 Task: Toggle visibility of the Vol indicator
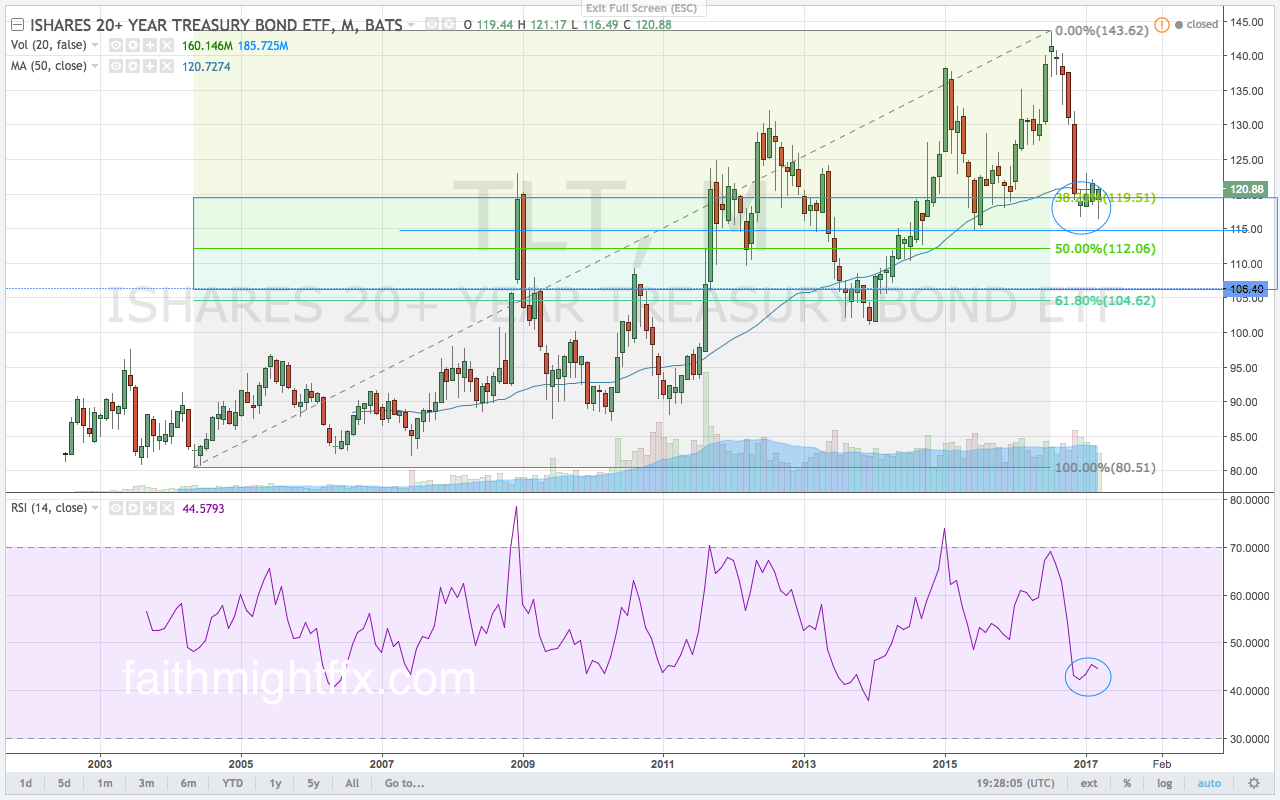click(116, 45)
